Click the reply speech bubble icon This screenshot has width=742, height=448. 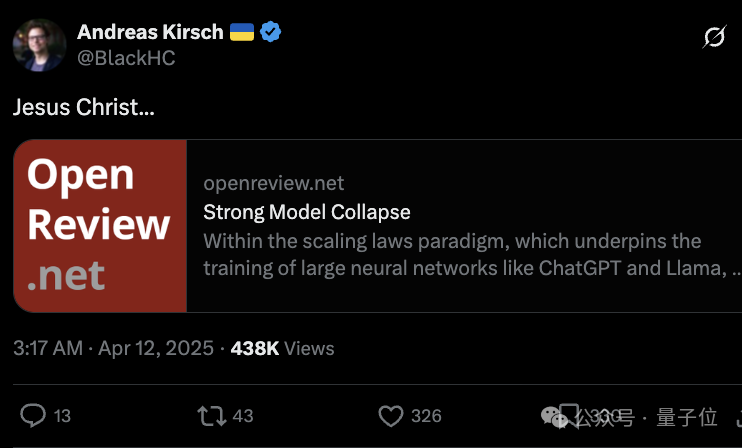pos(34,415)
